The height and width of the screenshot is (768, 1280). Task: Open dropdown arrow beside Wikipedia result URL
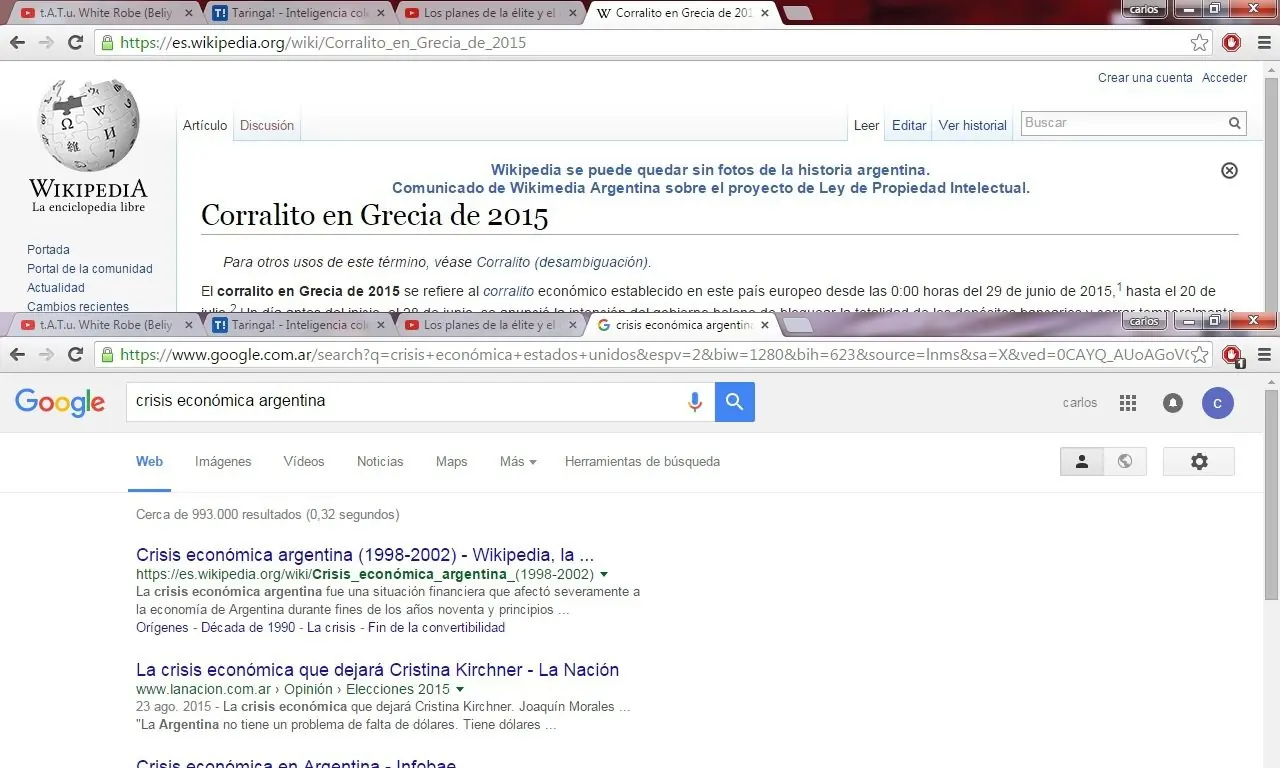pyautogui.click(x=604, y=575)
